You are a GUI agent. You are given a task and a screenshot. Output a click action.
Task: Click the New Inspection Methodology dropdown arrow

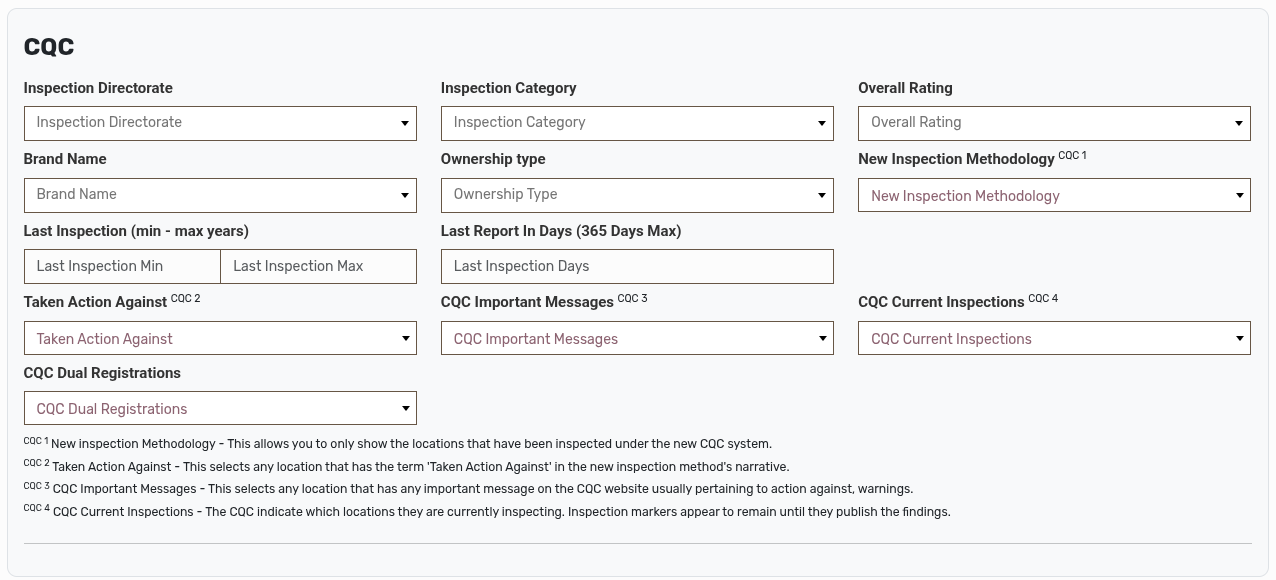click(x=1239, y=195)
